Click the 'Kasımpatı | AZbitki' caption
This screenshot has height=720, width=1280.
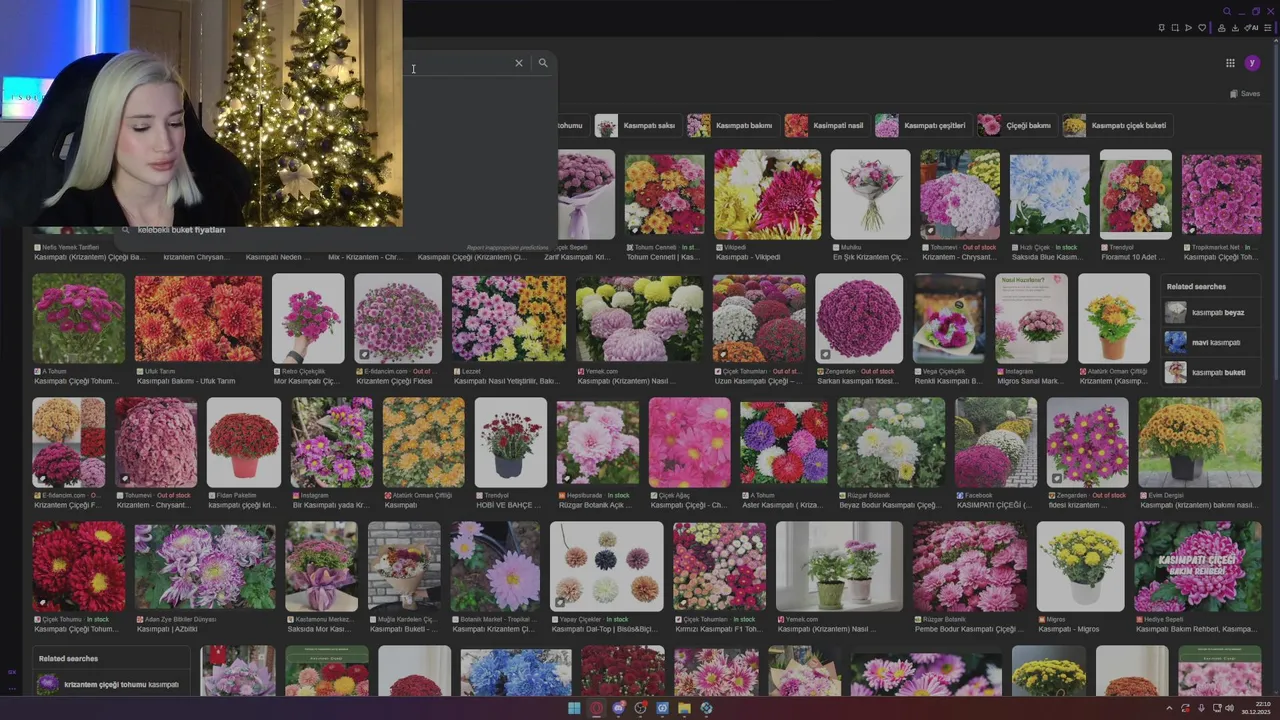tap(167, 629)
